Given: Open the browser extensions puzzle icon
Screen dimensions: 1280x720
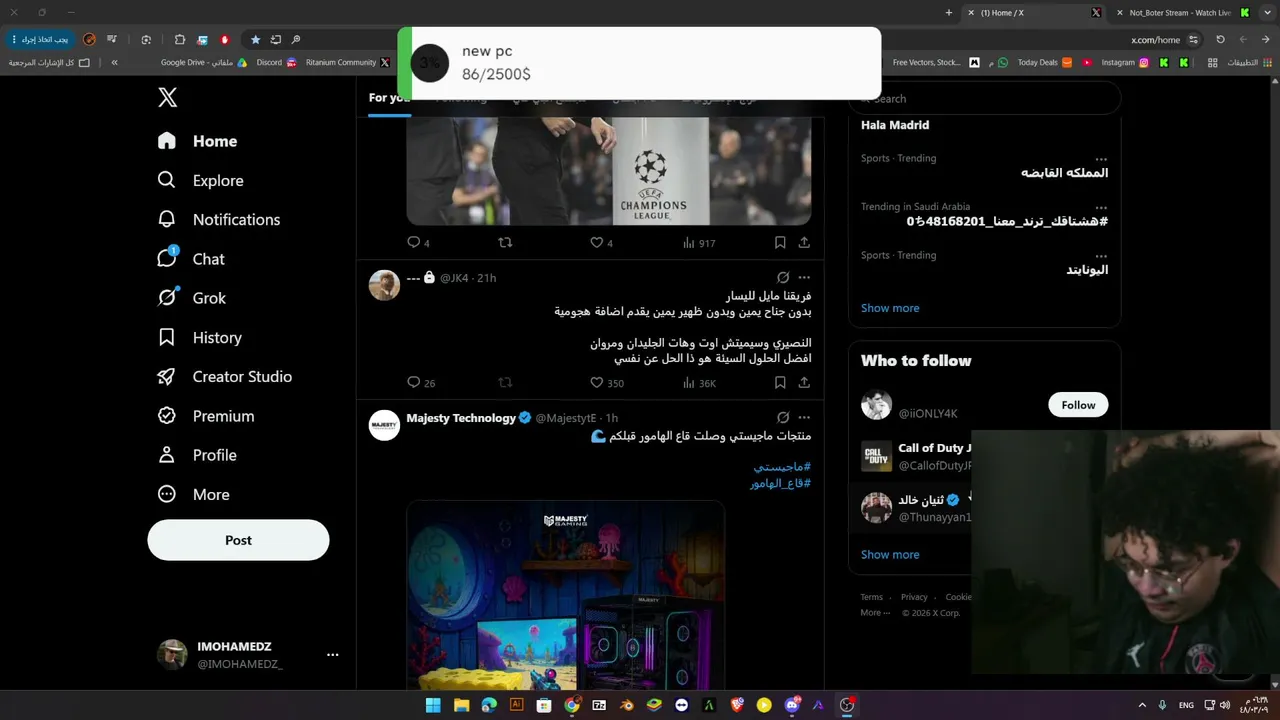Looking at the screenshot, I should pyautogui.click(x=180, y=40).
